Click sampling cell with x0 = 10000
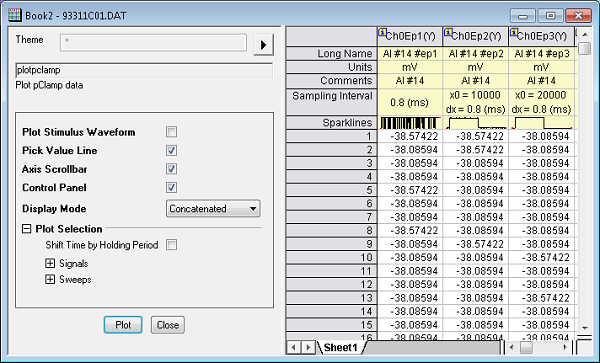Viewport: 600px width, 363px height. click(x=476, y=102)
